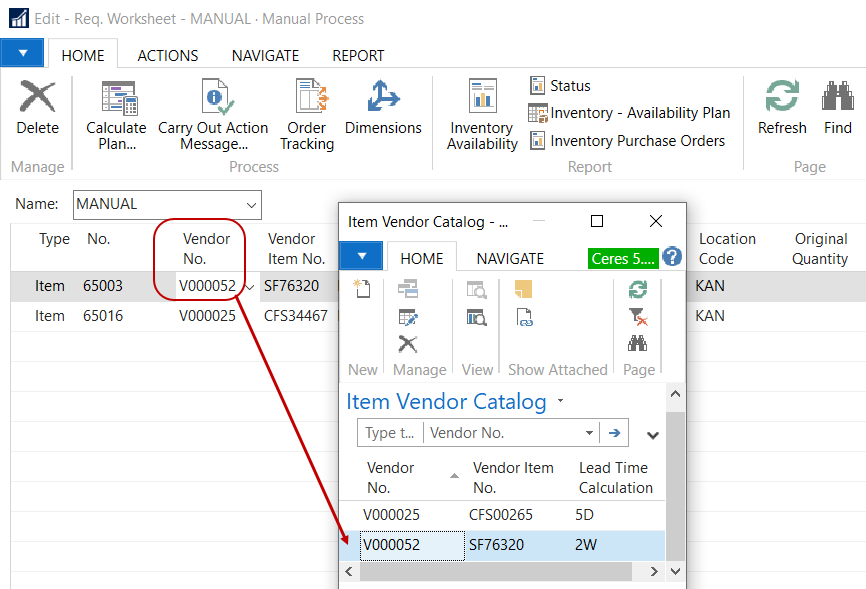
Task: Expand the Name MANUAL dropdown
Action: [250, 205]
